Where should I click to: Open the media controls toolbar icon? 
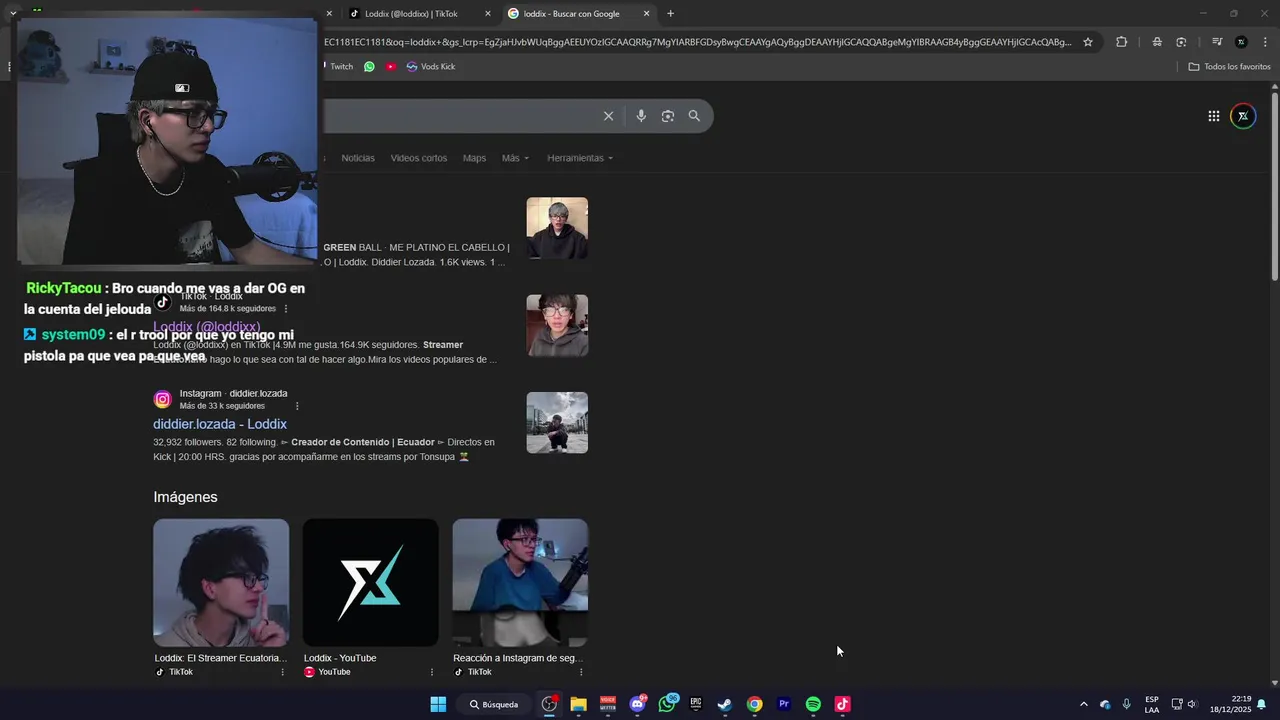click(x=1217, y=42)
